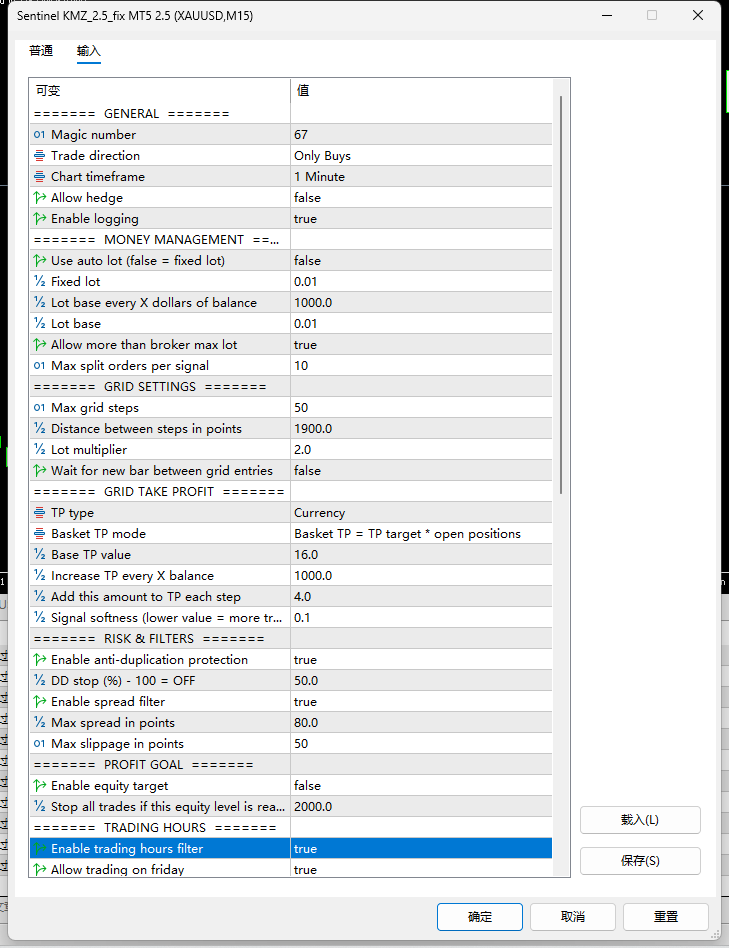The height and width of the screenshot is (948, 729).
Task: Click the boolean icon beside Enable anti-duplication protection
Action: pos(39,660)
